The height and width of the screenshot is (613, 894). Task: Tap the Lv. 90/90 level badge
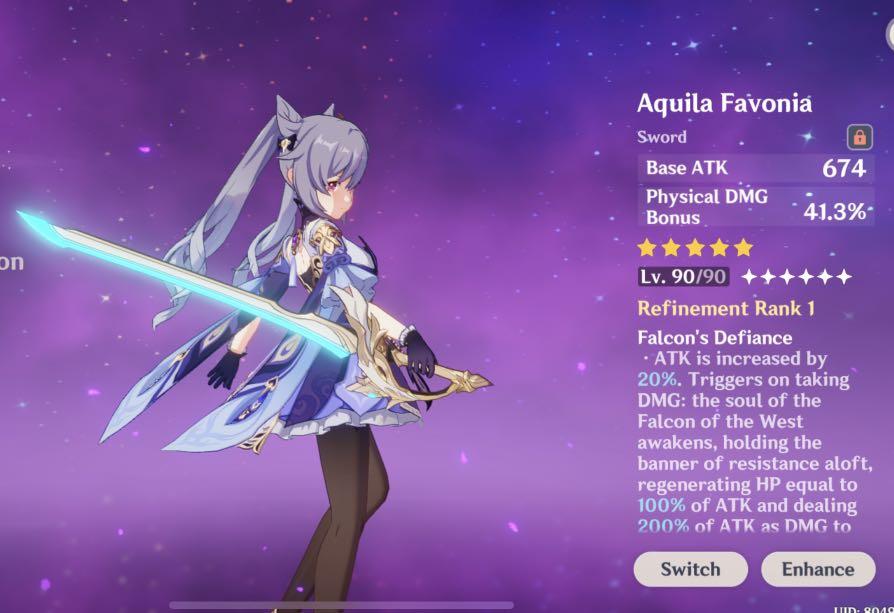[x=683, y=277]
